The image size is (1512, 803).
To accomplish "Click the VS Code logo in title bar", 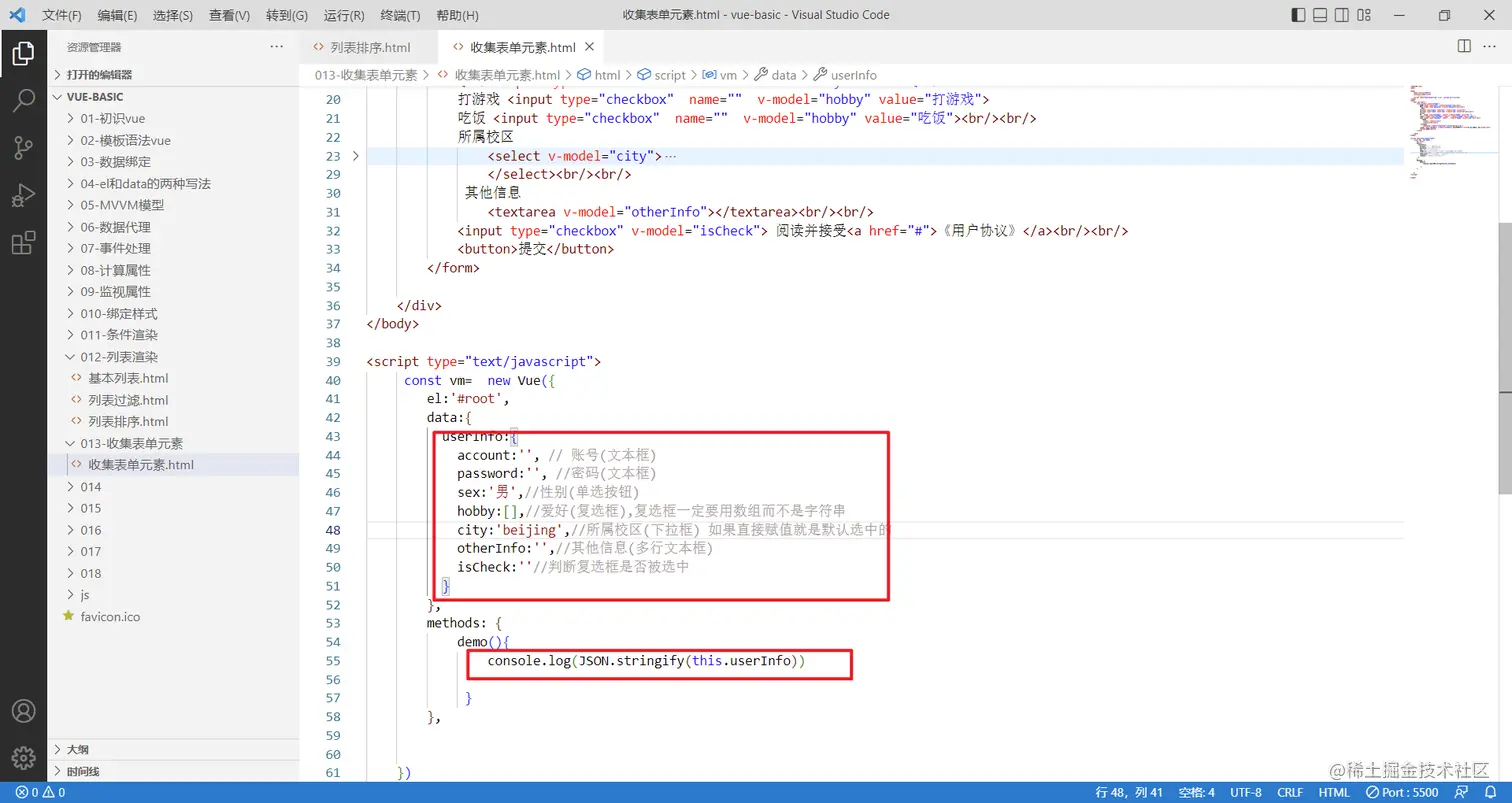I will 16,15.
